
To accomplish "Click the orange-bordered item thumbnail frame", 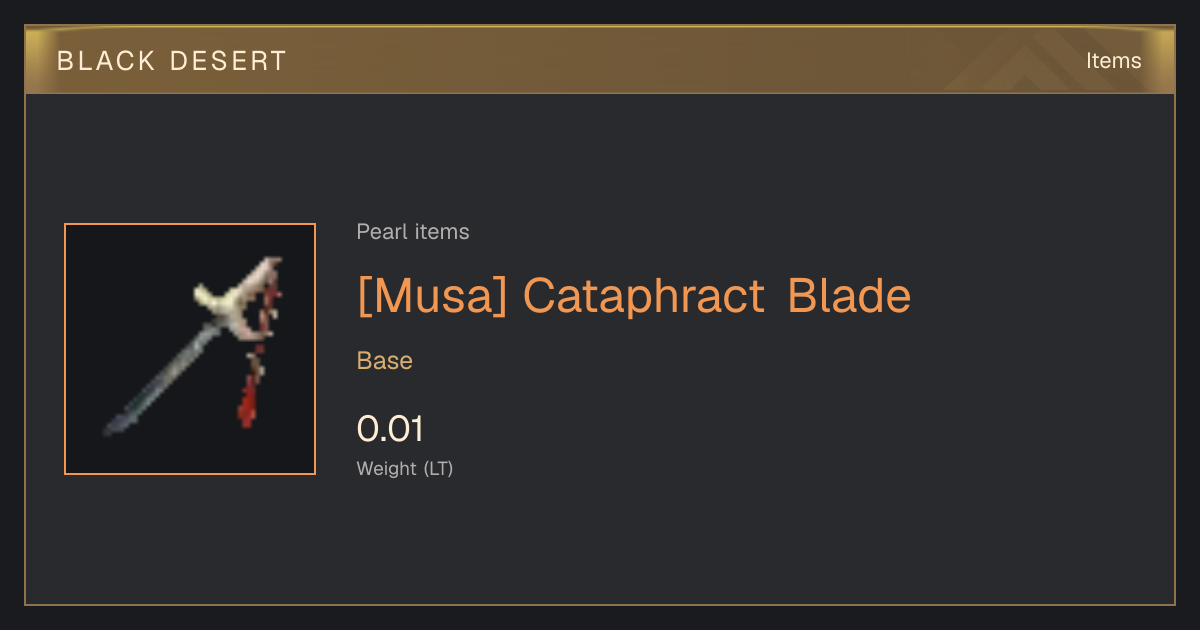I will [x=190, y=349].
